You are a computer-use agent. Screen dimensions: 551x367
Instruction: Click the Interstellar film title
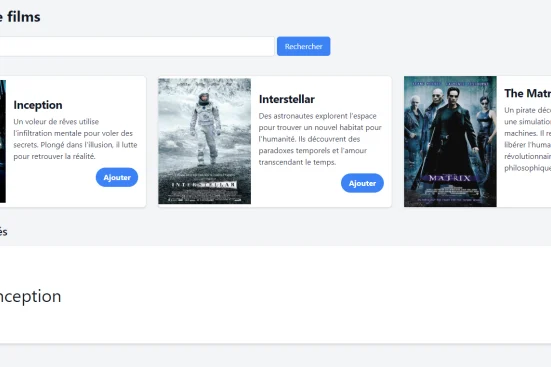(287, 99)
